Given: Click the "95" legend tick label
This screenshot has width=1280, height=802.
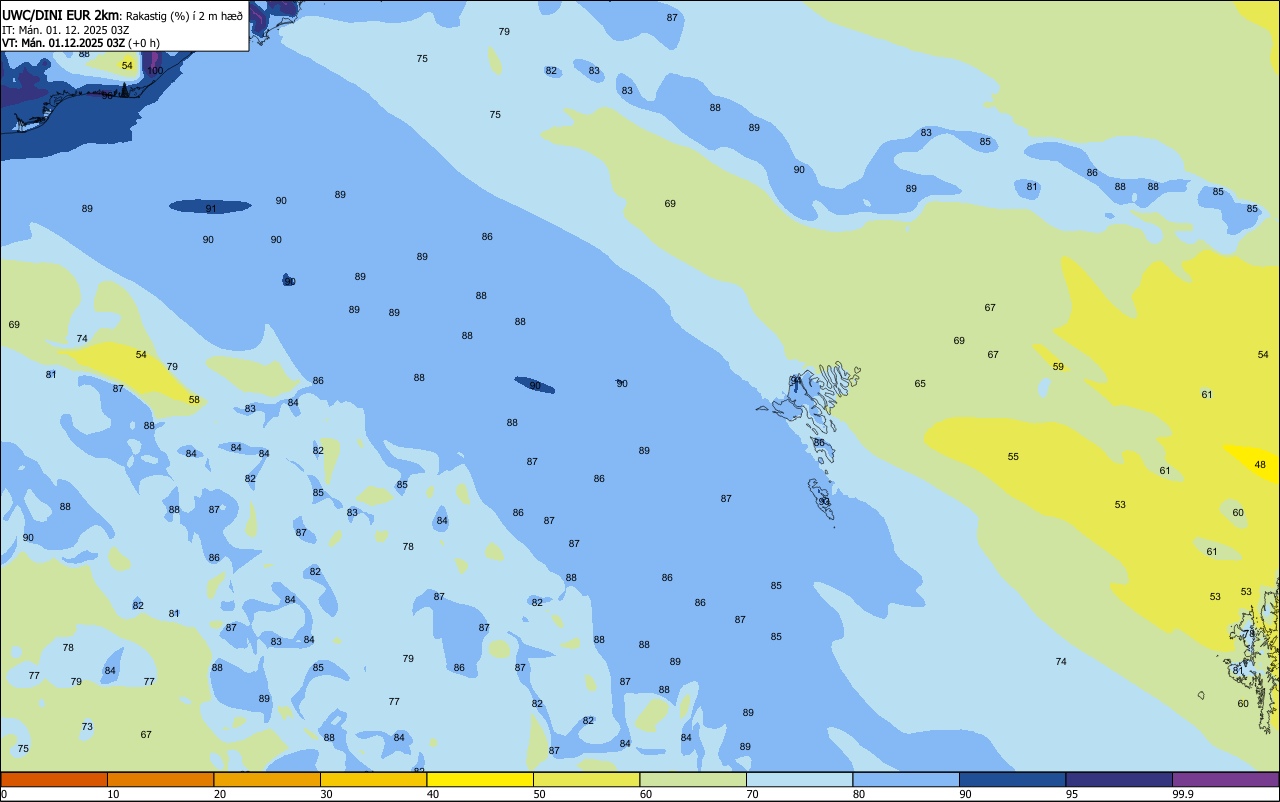Looking at the screenshot, I should pyautogui.click(x=1072, y=794).
